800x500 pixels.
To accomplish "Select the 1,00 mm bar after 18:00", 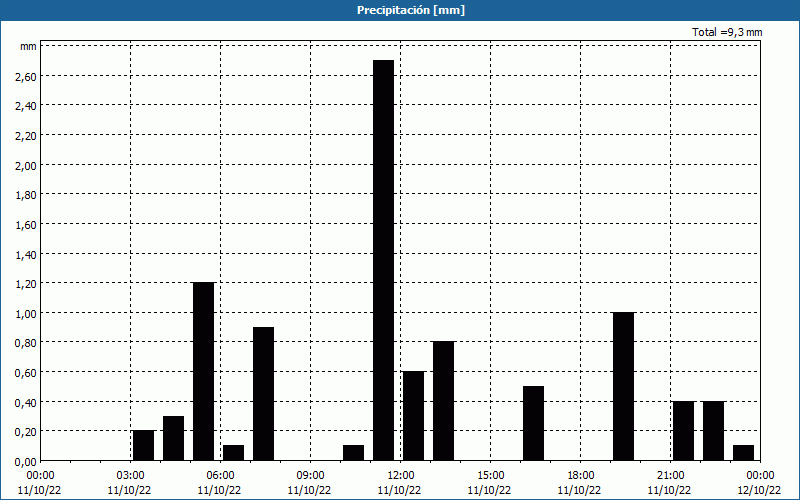I will point(623,386).
